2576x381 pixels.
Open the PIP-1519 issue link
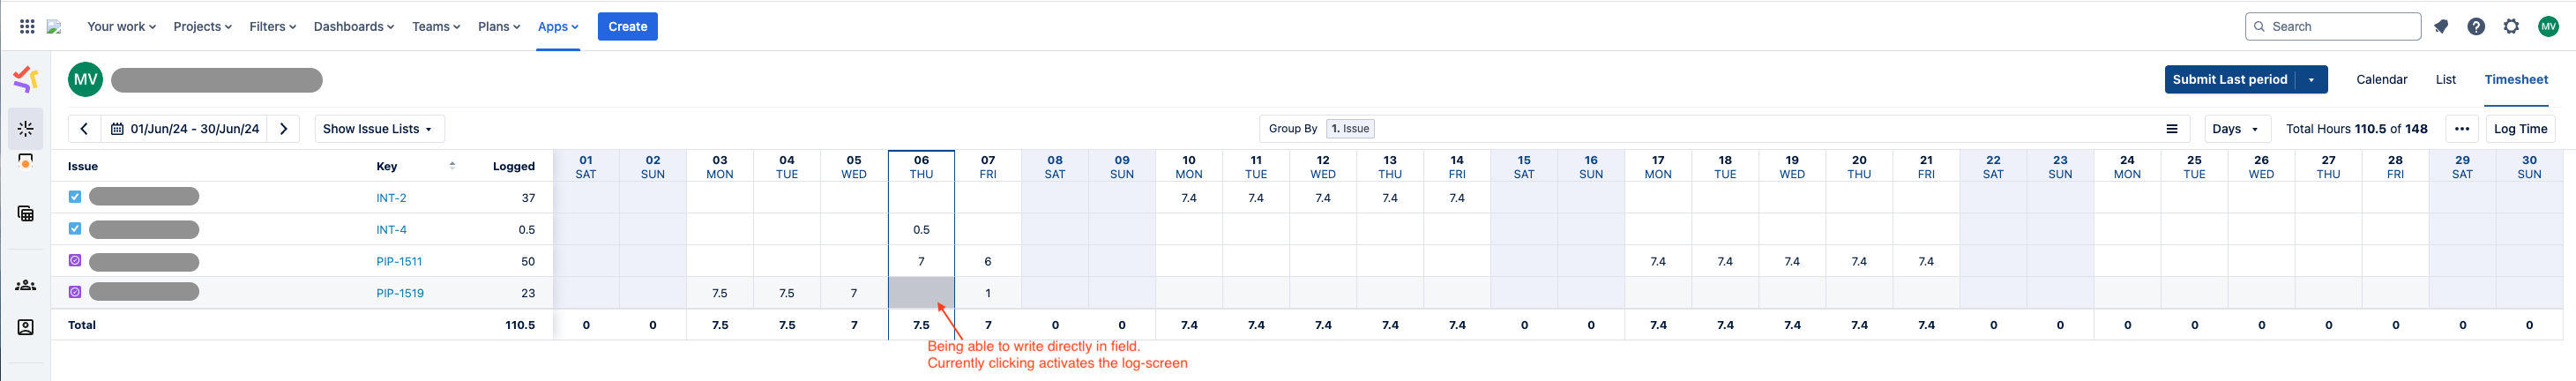tap(400, 294)
